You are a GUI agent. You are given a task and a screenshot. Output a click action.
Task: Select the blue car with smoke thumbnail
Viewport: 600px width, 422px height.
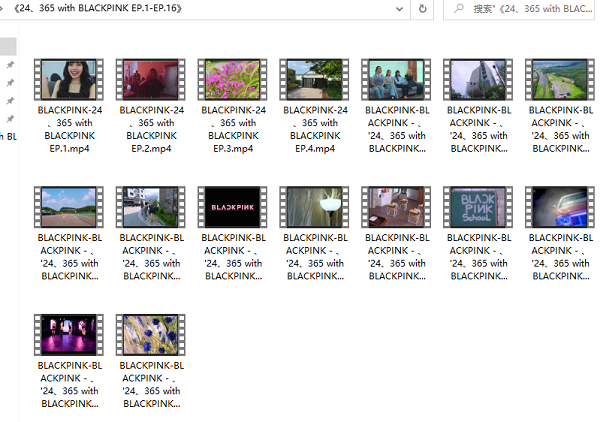coord(560,207)
